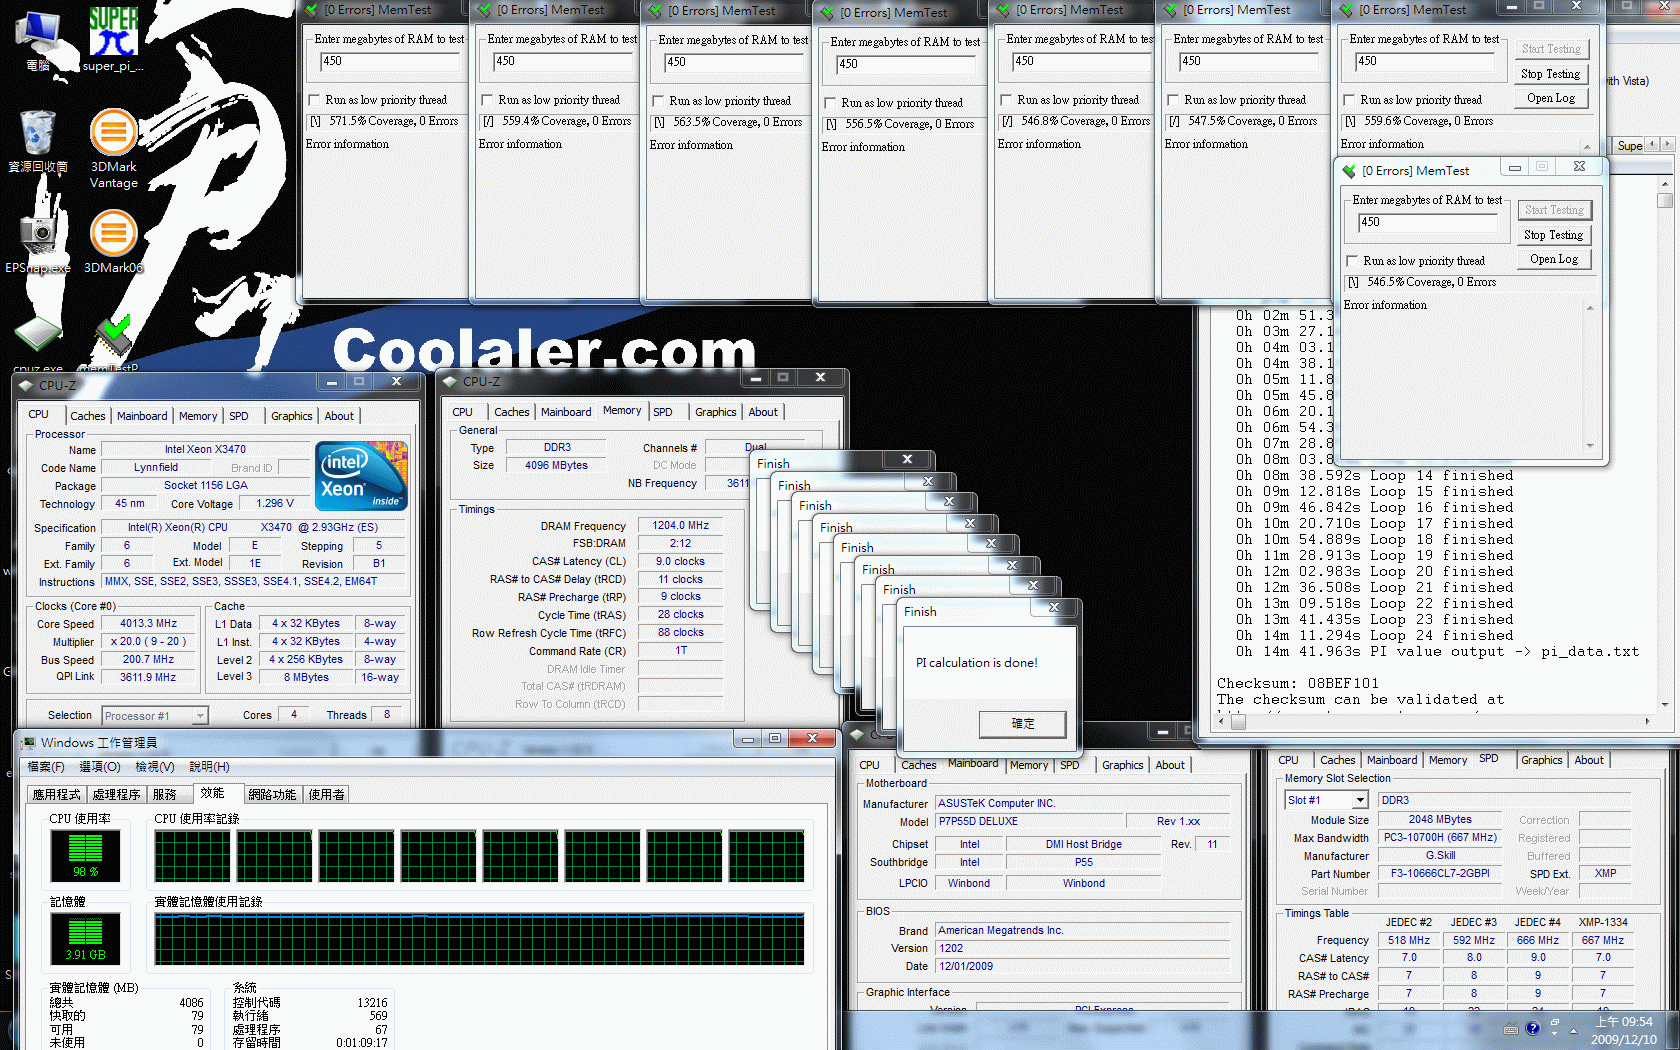This screenshot has width=1680, height=1050.
Task: Click the Intel Xeon inside logo
Action: click(x=361, y=475)
